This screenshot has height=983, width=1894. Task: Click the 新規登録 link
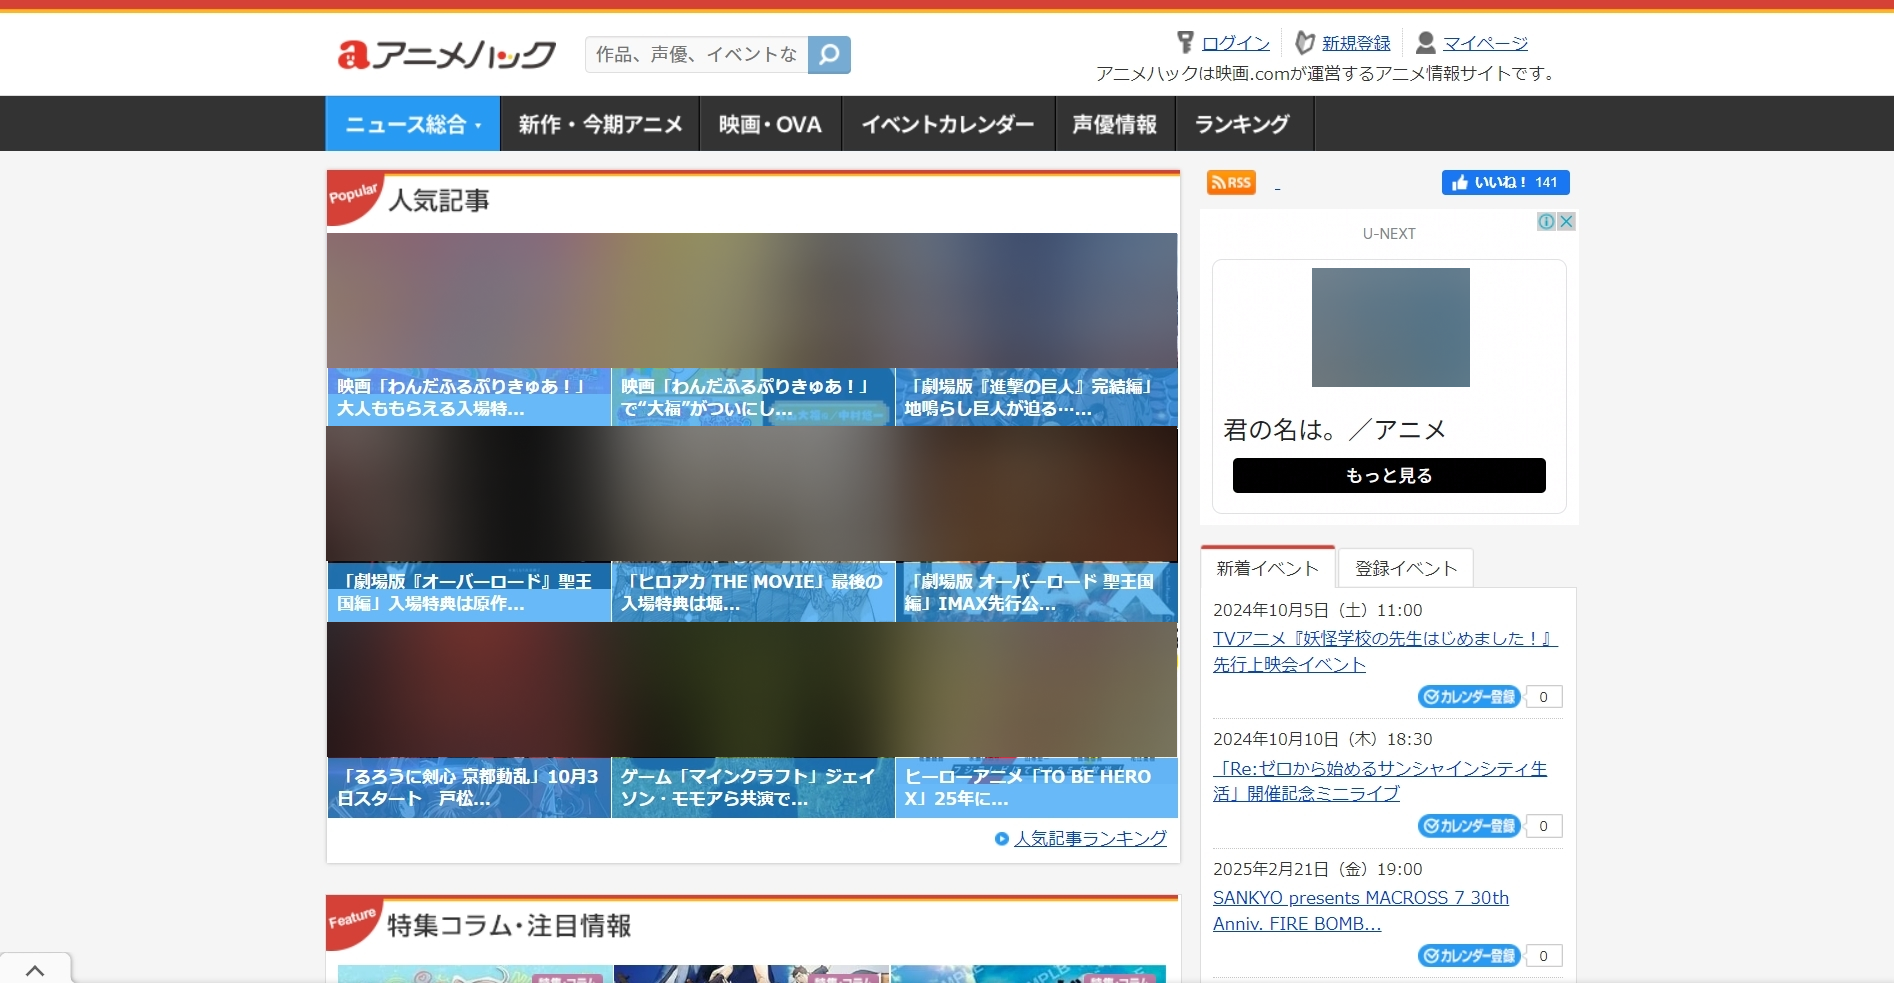(x=1356, y=43)
